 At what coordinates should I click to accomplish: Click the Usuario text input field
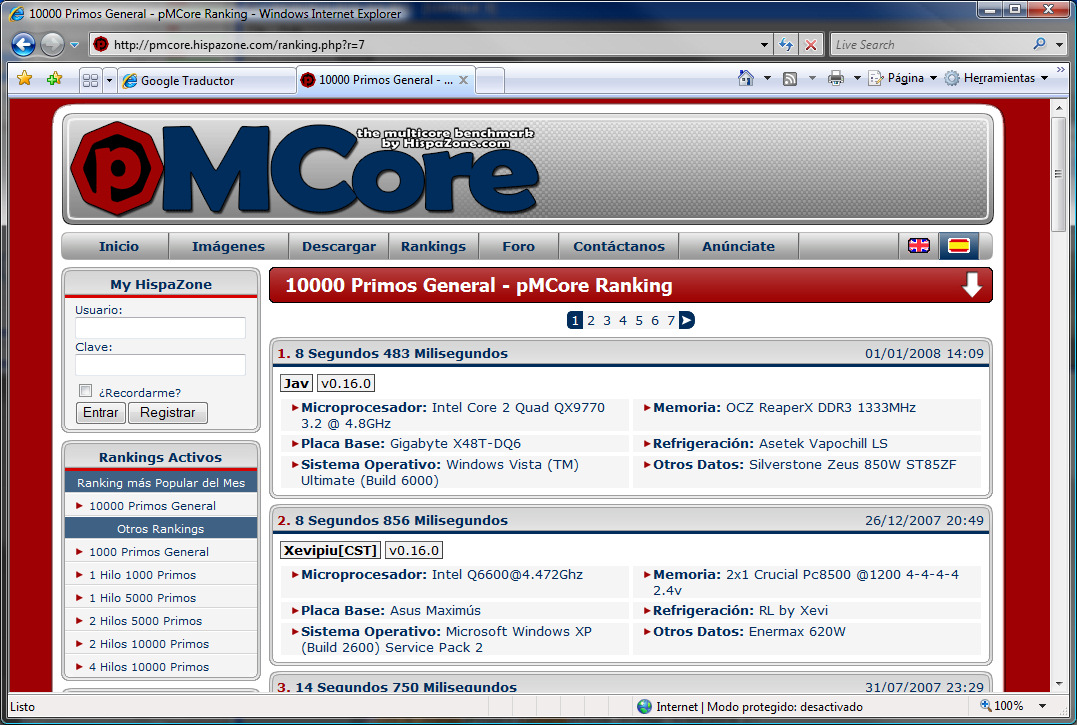click(160, 328)
